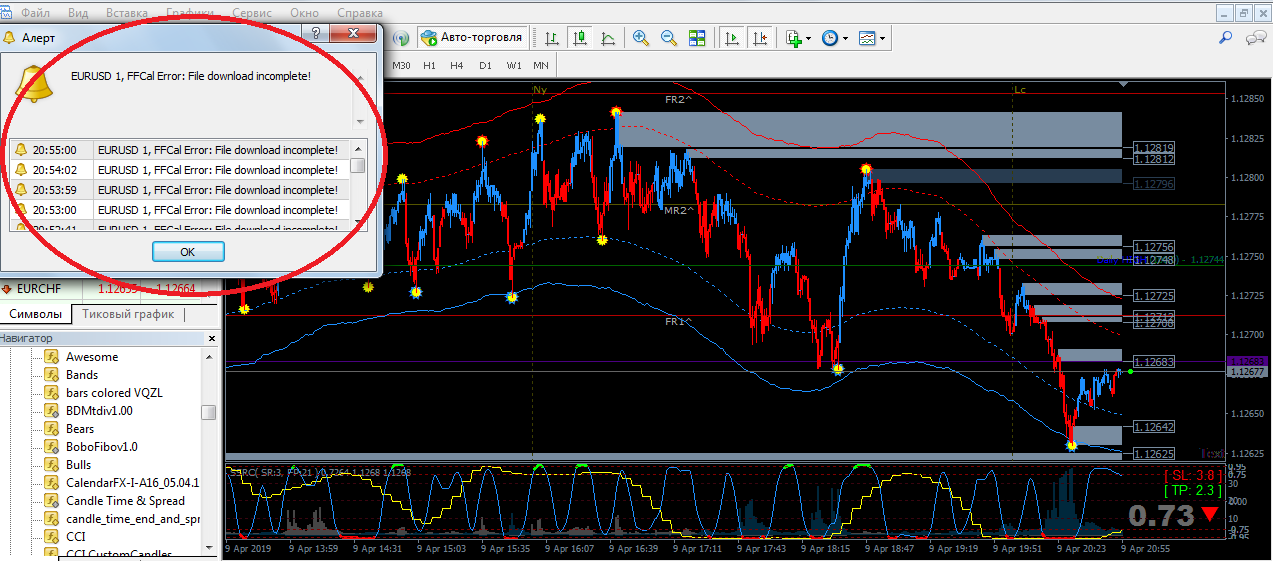The width and height of the screenshot is (1273, 561).
Task: Click the Bears indicator icon
Action: [51, 429]
